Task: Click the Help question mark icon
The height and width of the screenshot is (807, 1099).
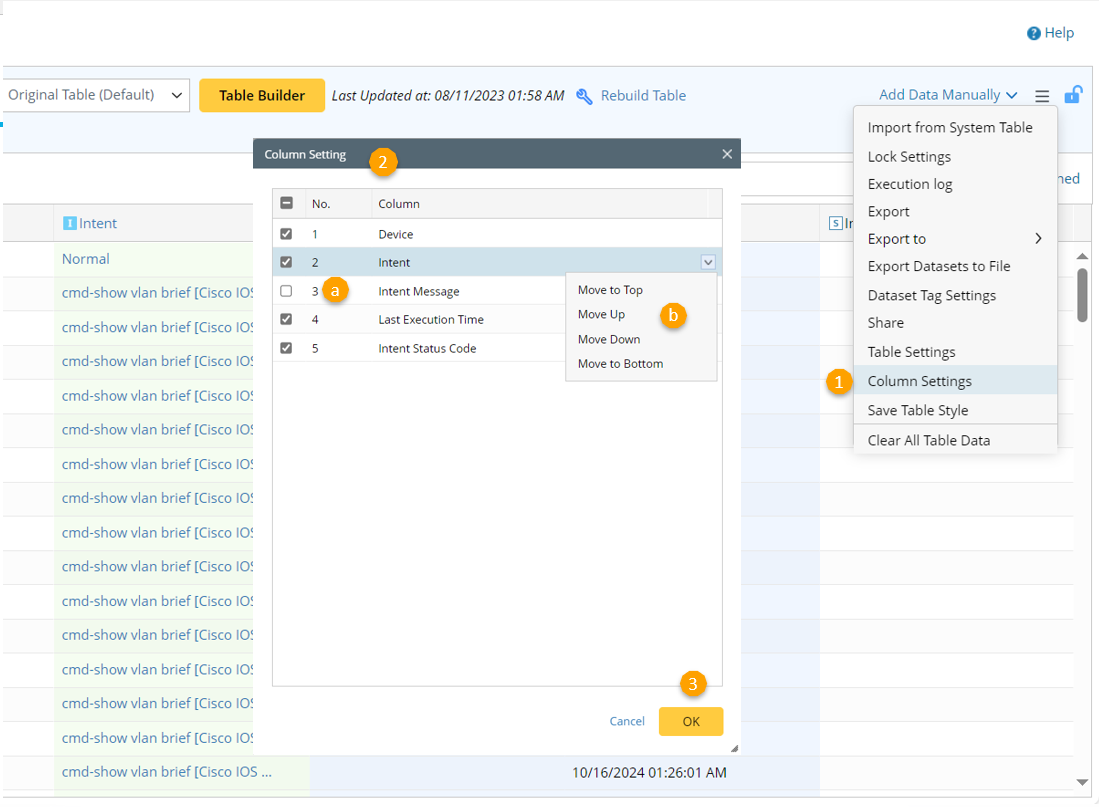Action: point(1033,33)
